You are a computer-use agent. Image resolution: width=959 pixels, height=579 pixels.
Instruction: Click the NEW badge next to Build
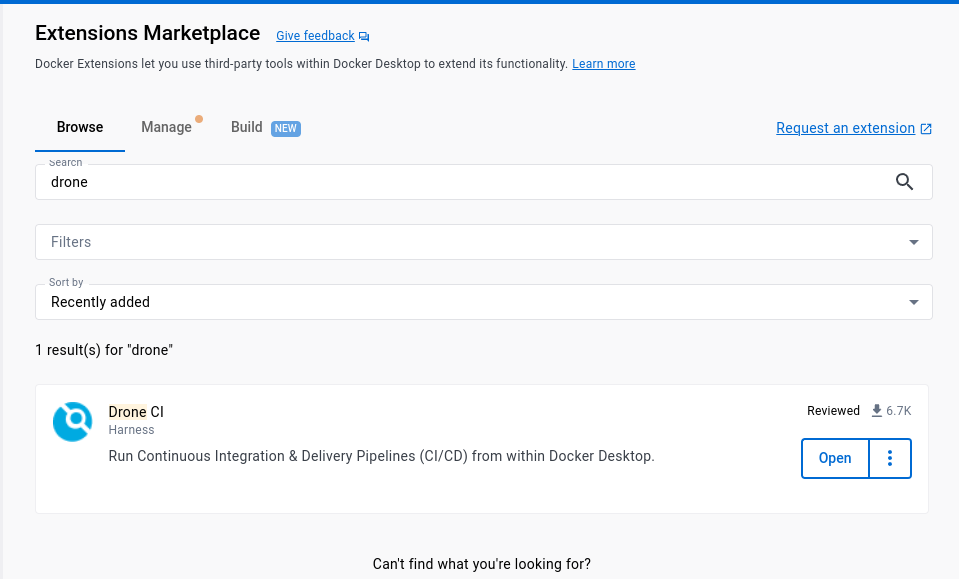[x=286, y=128]
